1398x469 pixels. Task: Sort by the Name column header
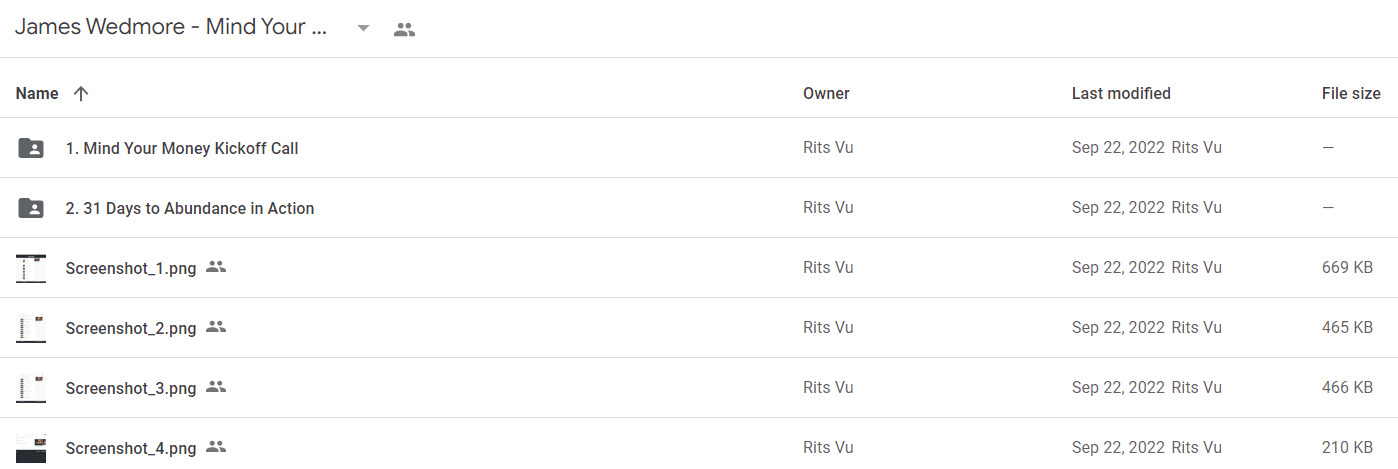click(37, 93)
